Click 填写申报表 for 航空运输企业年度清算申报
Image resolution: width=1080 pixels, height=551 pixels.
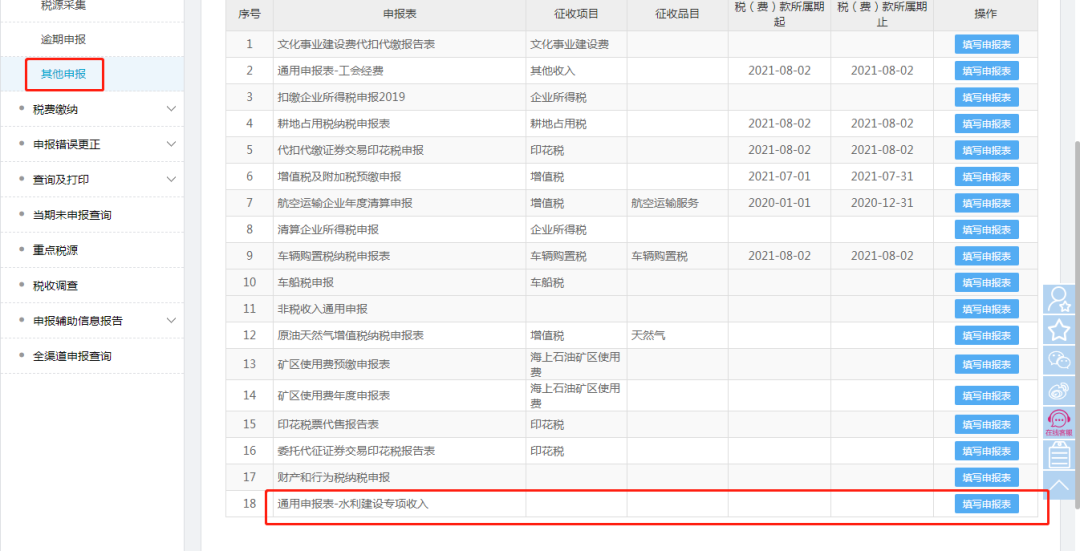[x=986, y=203]
